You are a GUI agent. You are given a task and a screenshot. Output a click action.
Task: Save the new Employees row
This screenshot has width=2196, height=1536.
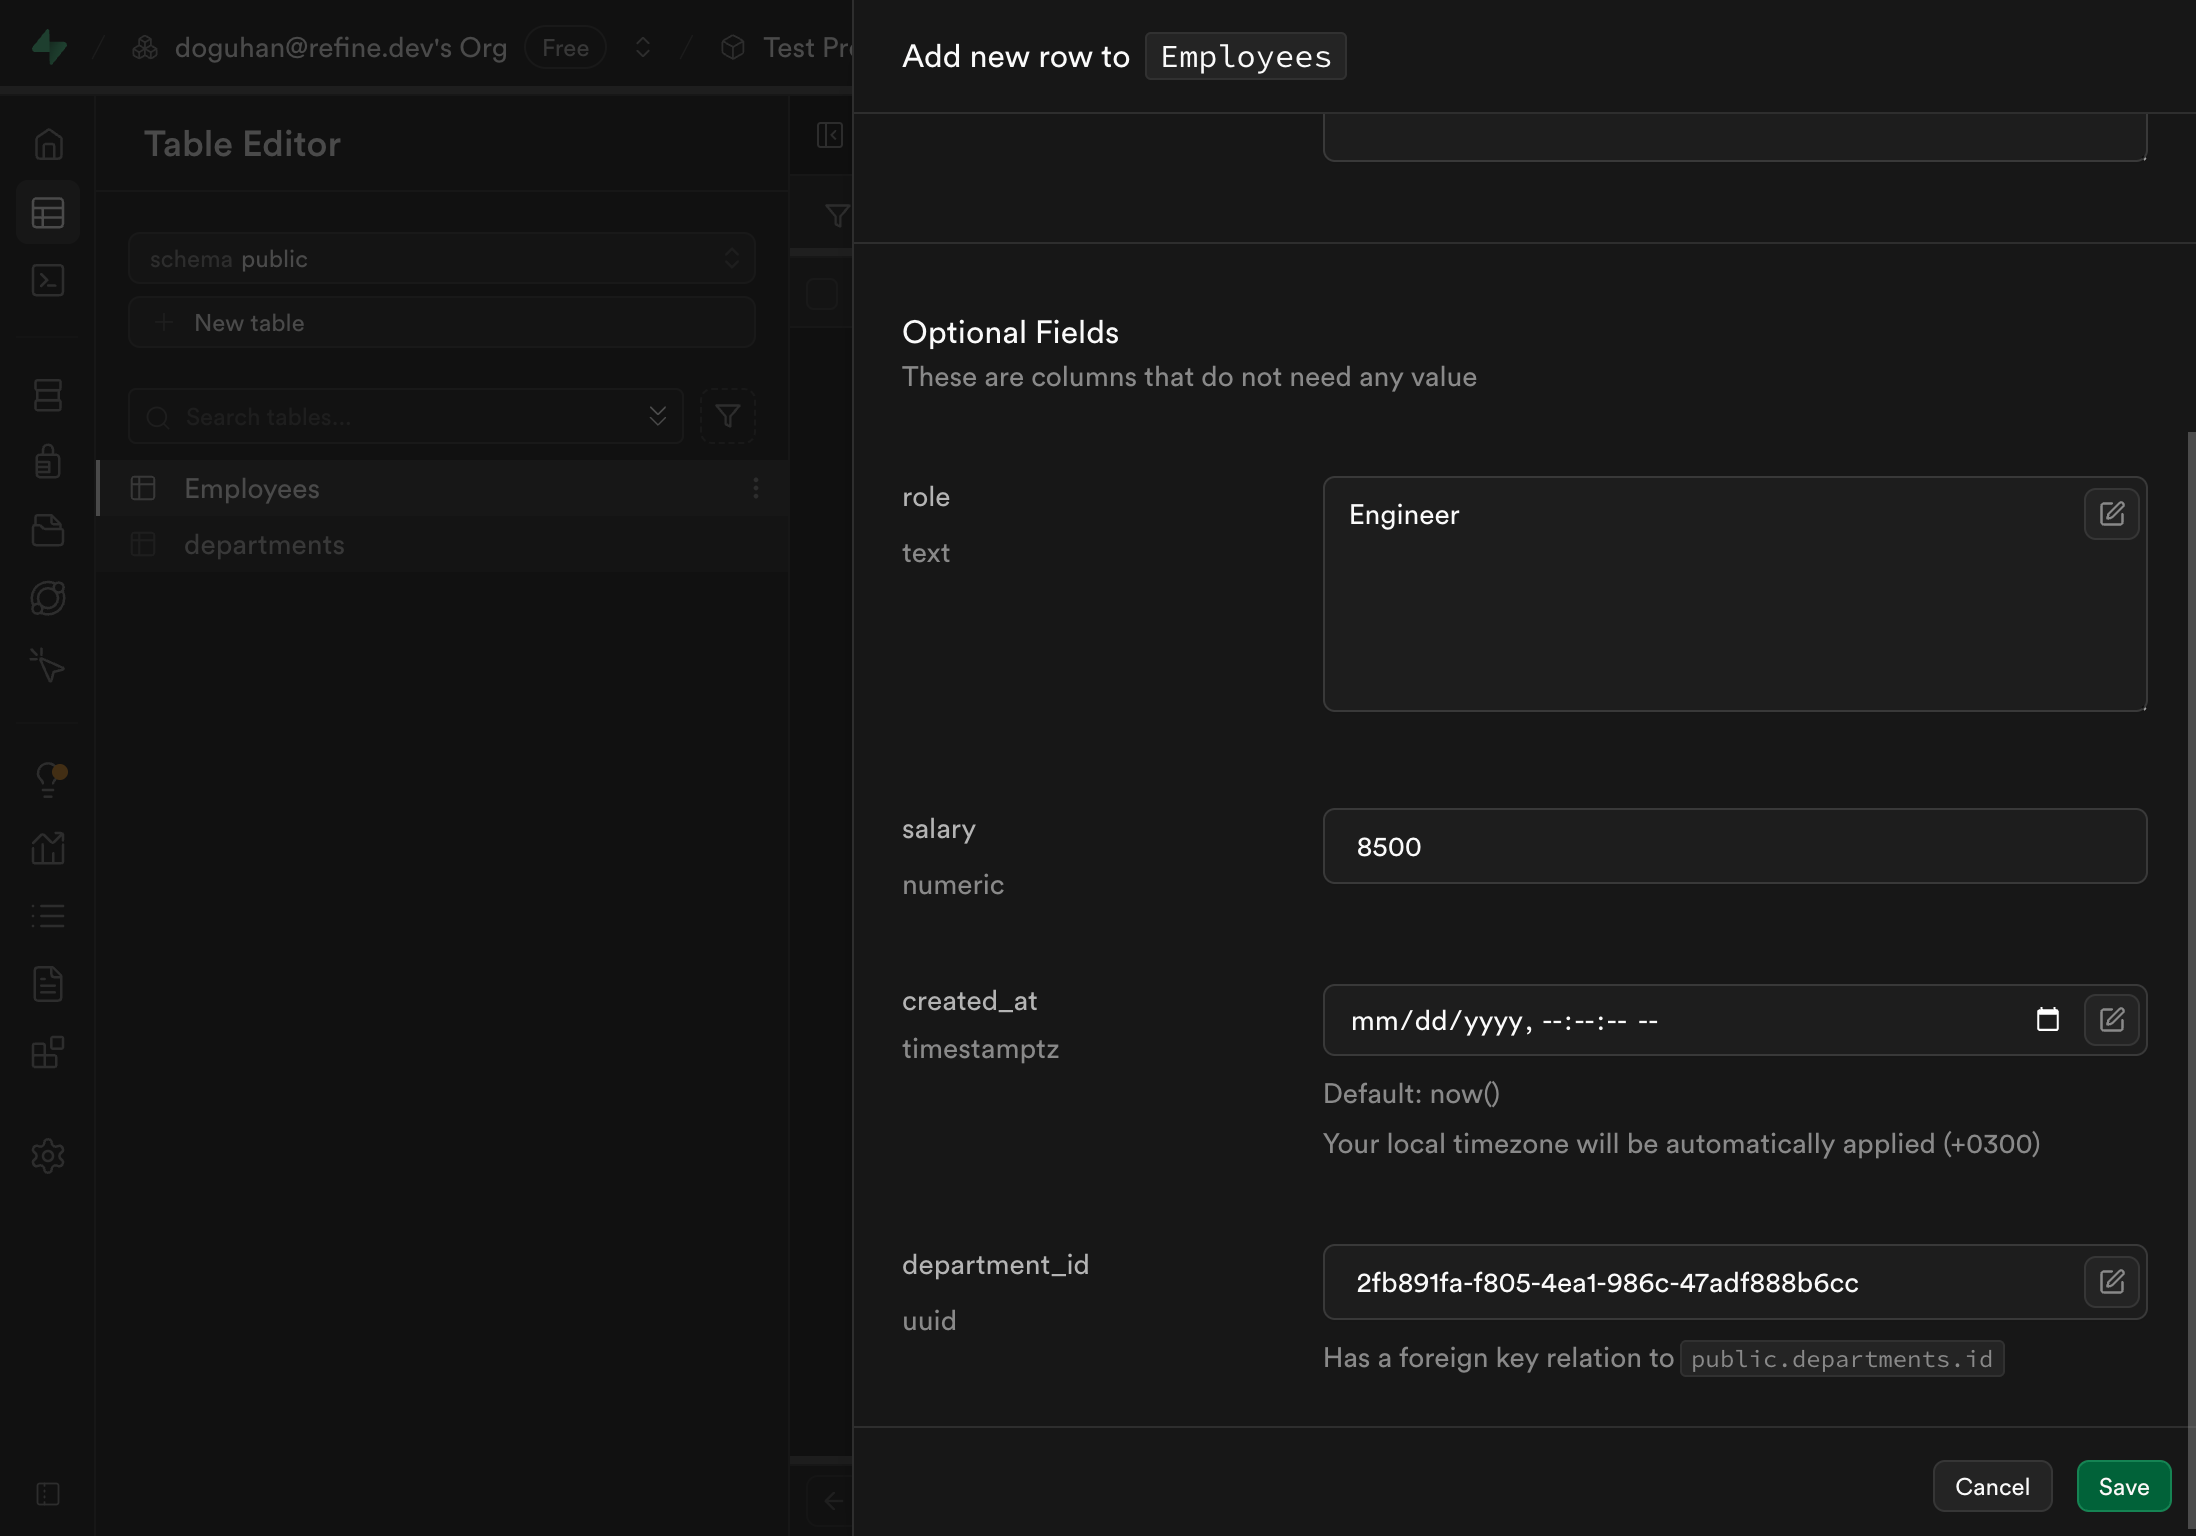point(2123,1486)
